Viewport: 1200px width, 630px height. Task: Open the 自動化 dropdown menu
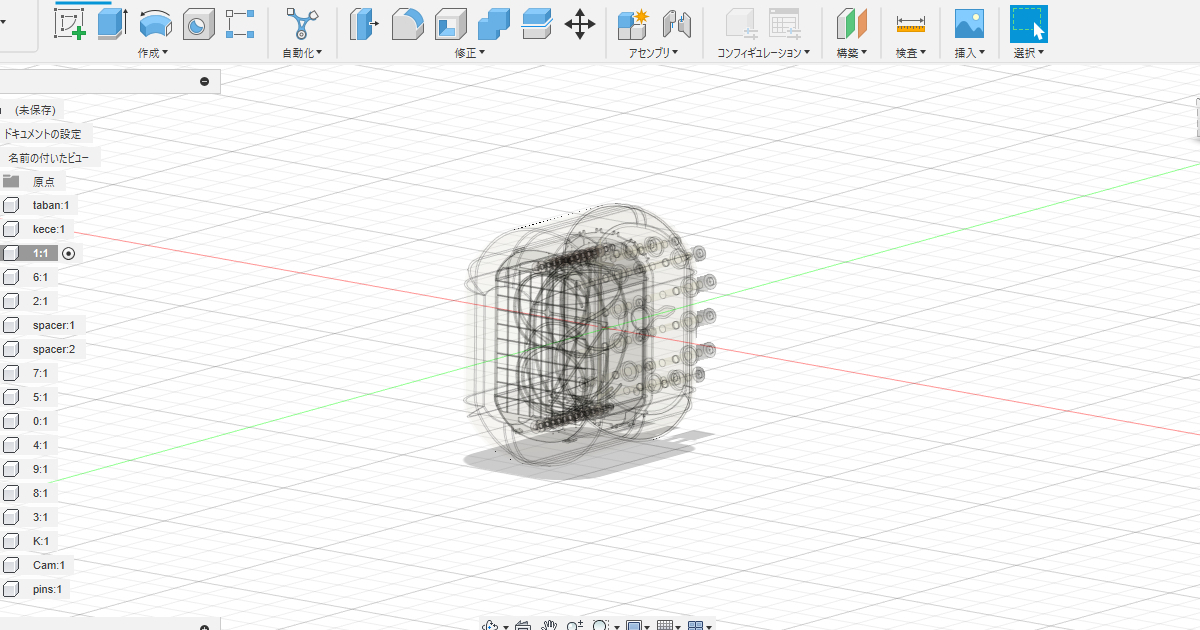pyautogui.click(x=302, y=53)
